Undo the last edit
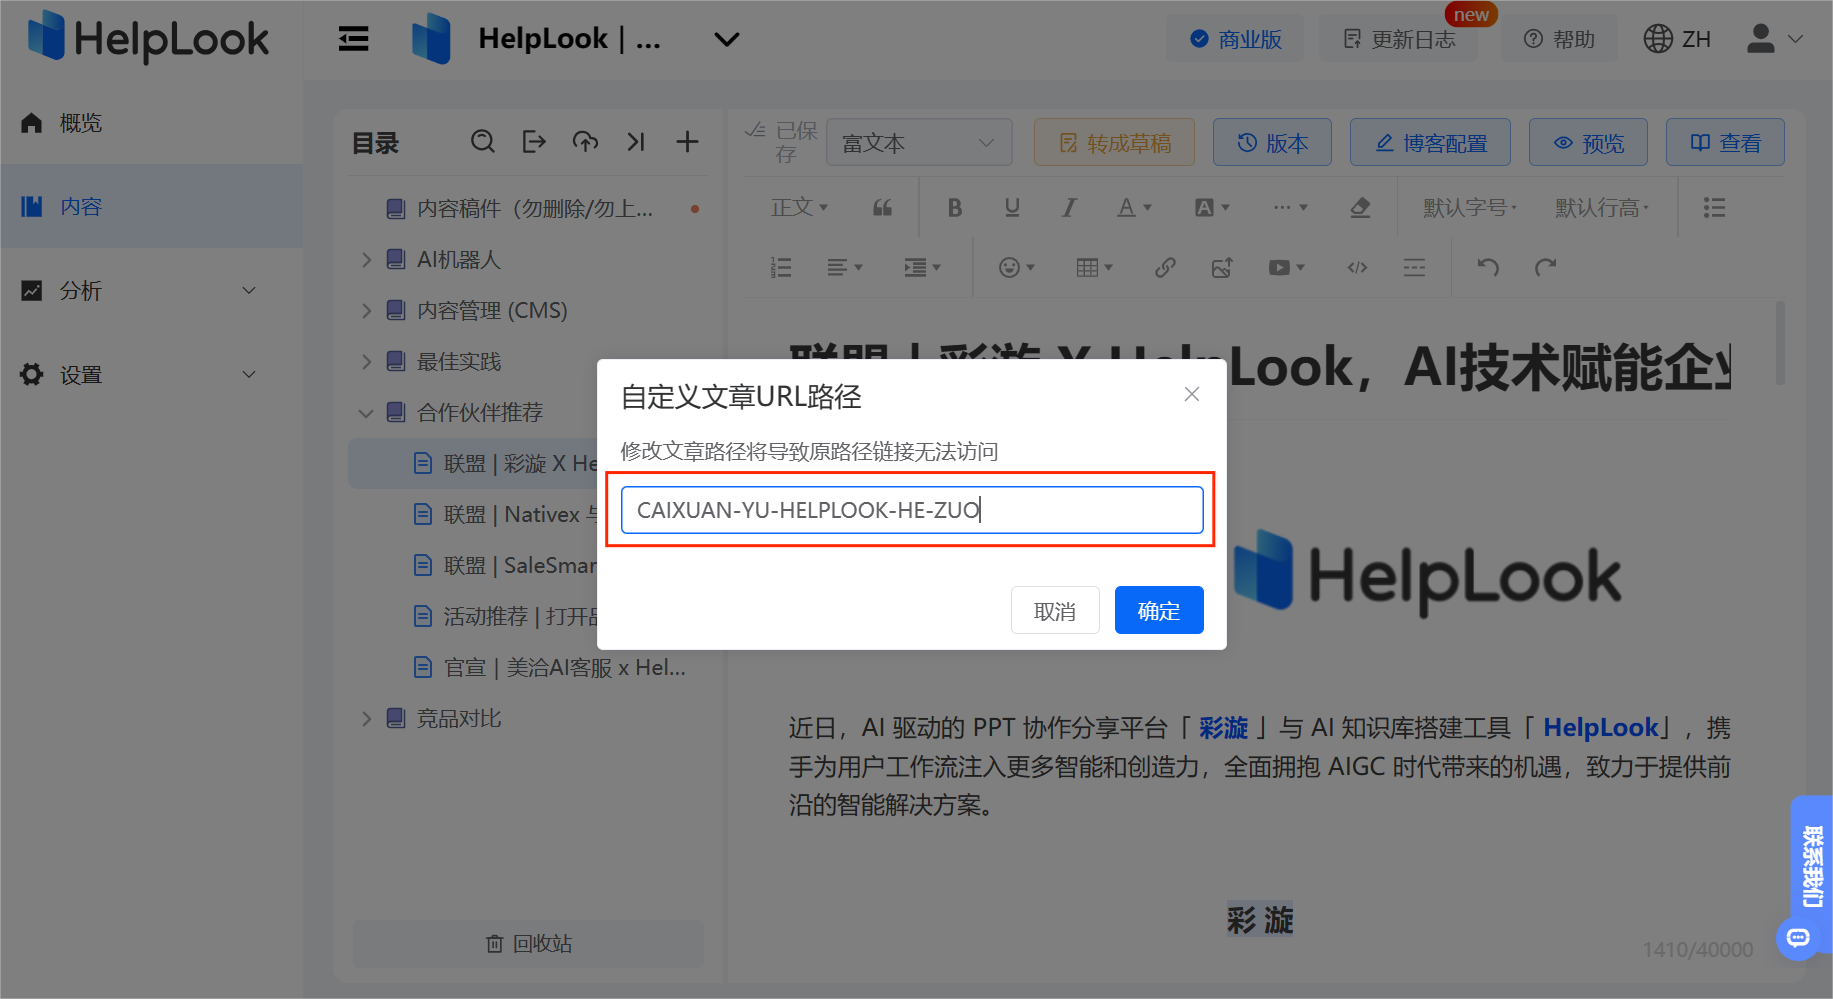The image size is (1833, 999). pos(1488,267)
